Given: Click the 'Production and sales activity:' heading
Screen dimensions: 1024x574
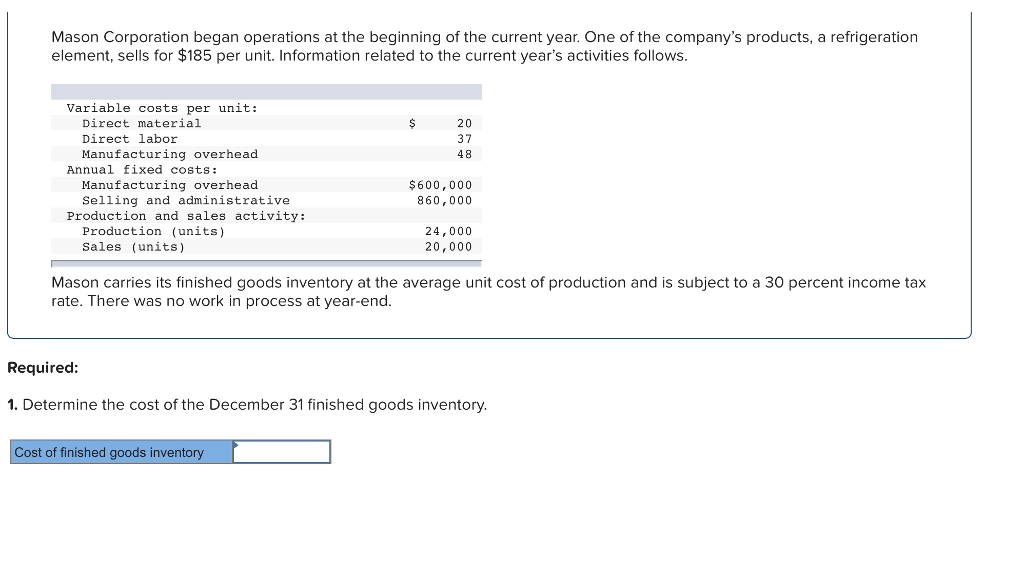Looking at the screenshot, I should point(186,216).
